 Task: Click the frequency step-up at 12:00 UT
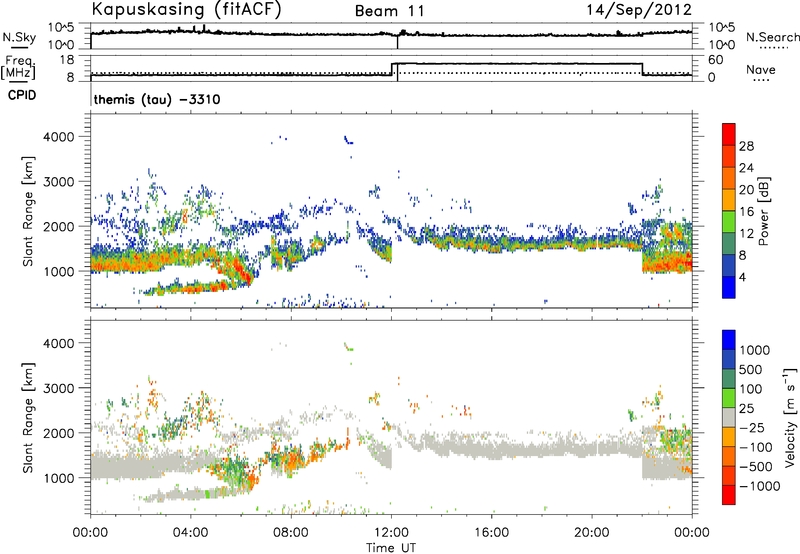[x=391, y=69]
